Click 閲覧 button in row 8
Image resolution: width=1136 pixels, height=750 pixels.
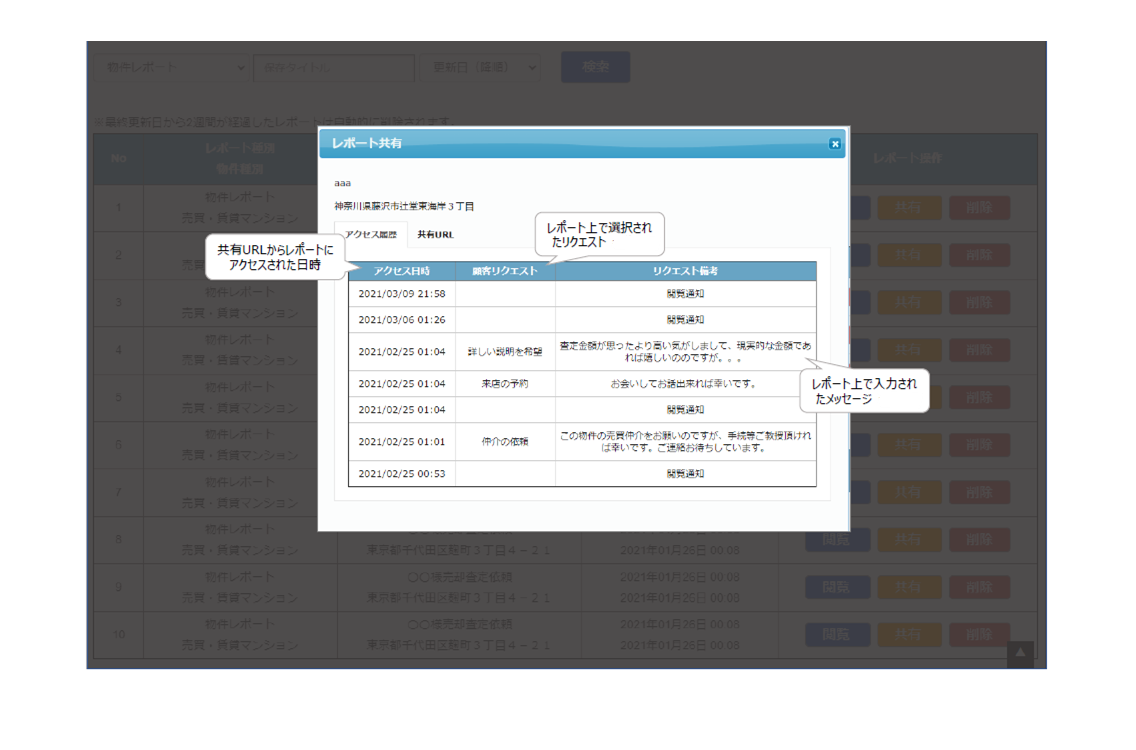click(x=836, y=539)
